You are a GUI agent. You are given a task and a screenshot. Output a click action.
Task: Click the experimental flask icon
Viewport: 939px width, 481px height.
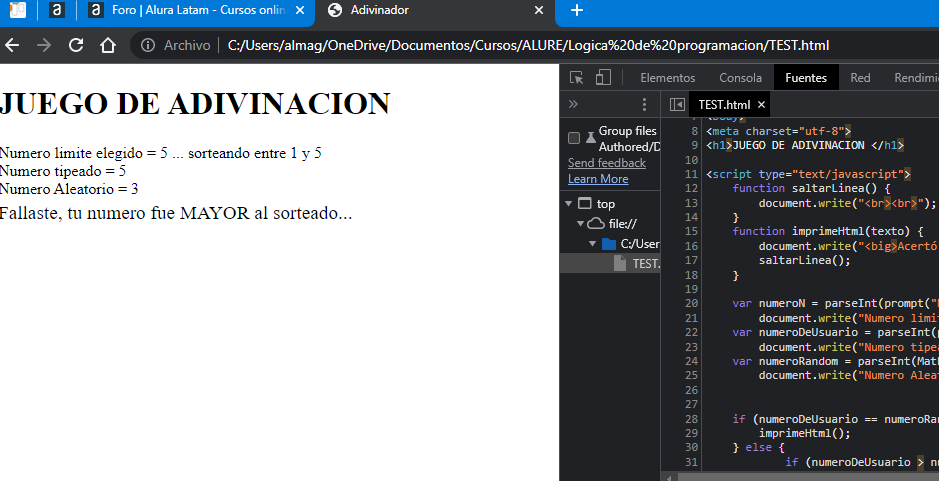tap(590, 138)
